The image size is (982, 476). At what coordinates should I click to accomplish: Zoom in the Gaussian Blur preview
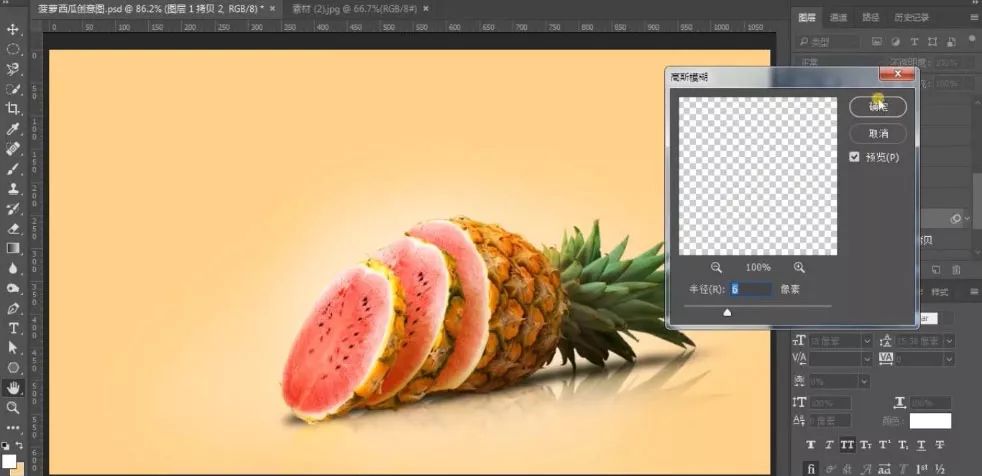click(x=799, y=267)
